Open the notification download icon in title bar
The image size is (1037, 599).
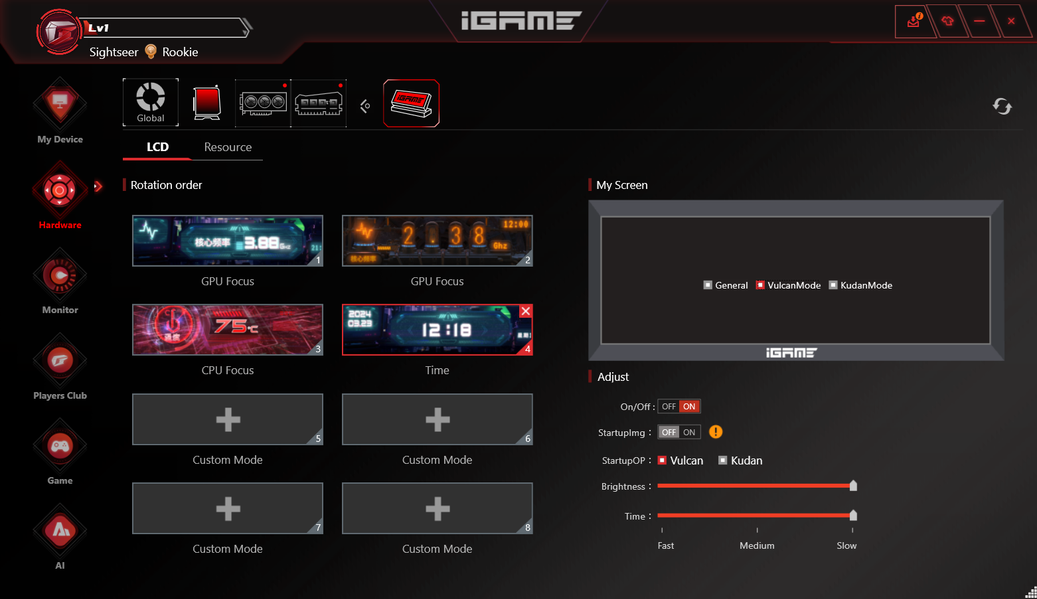[x=914, y=21]
